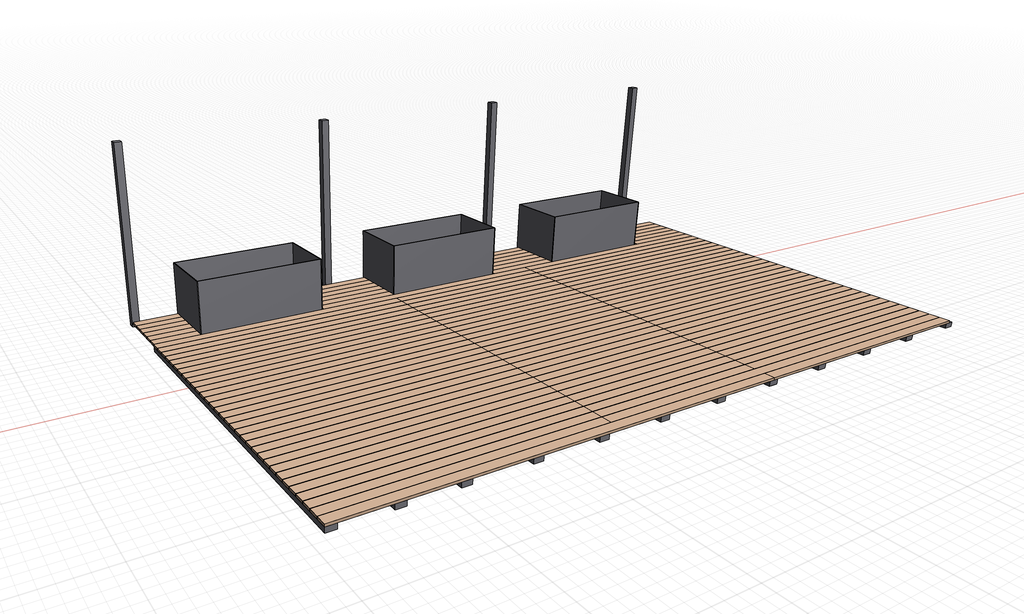Select the joist end at the deck's nearest corner
The height and width of the screenshot is (614, 1024).
(331, 528)
